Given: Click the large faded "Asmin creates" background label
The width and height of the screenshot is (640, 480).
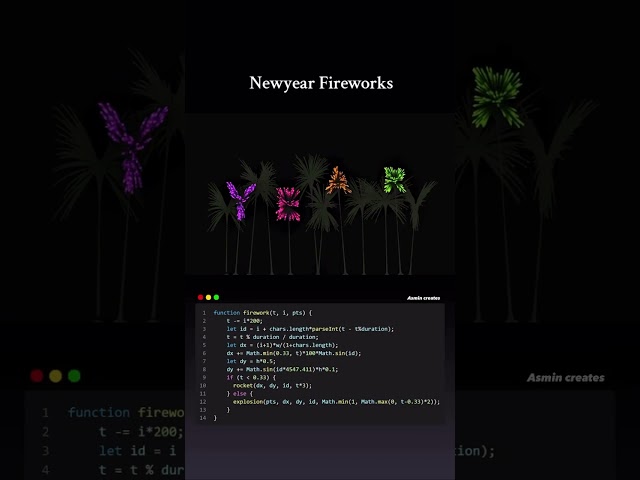Looking at the screenshot, I should pyautogui.click(x=566, y=378).
